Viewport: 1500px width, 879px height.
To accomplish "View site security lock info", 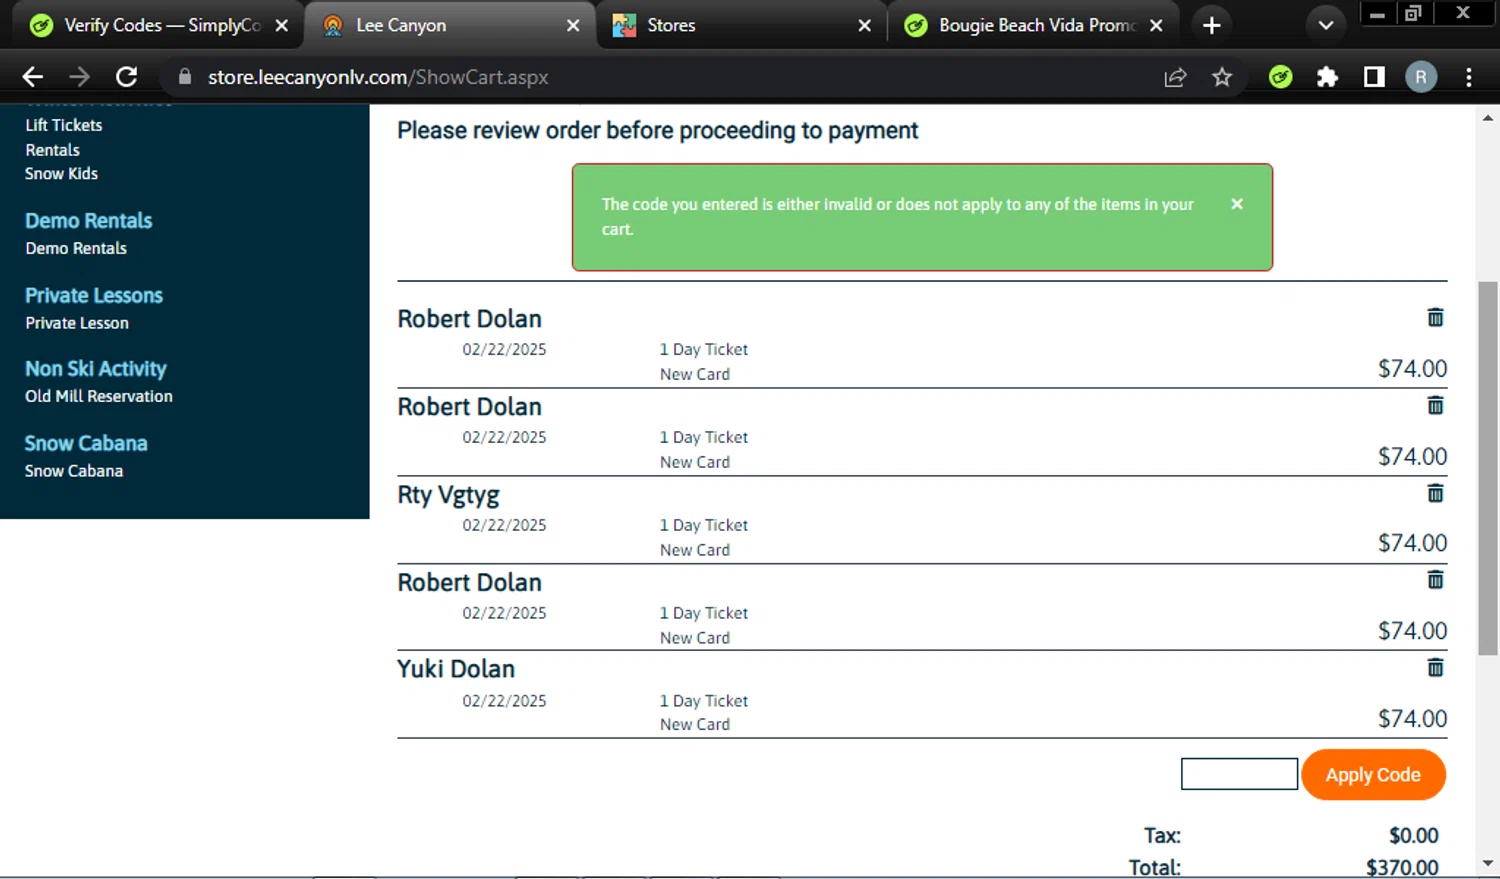I will pos(184,77).
